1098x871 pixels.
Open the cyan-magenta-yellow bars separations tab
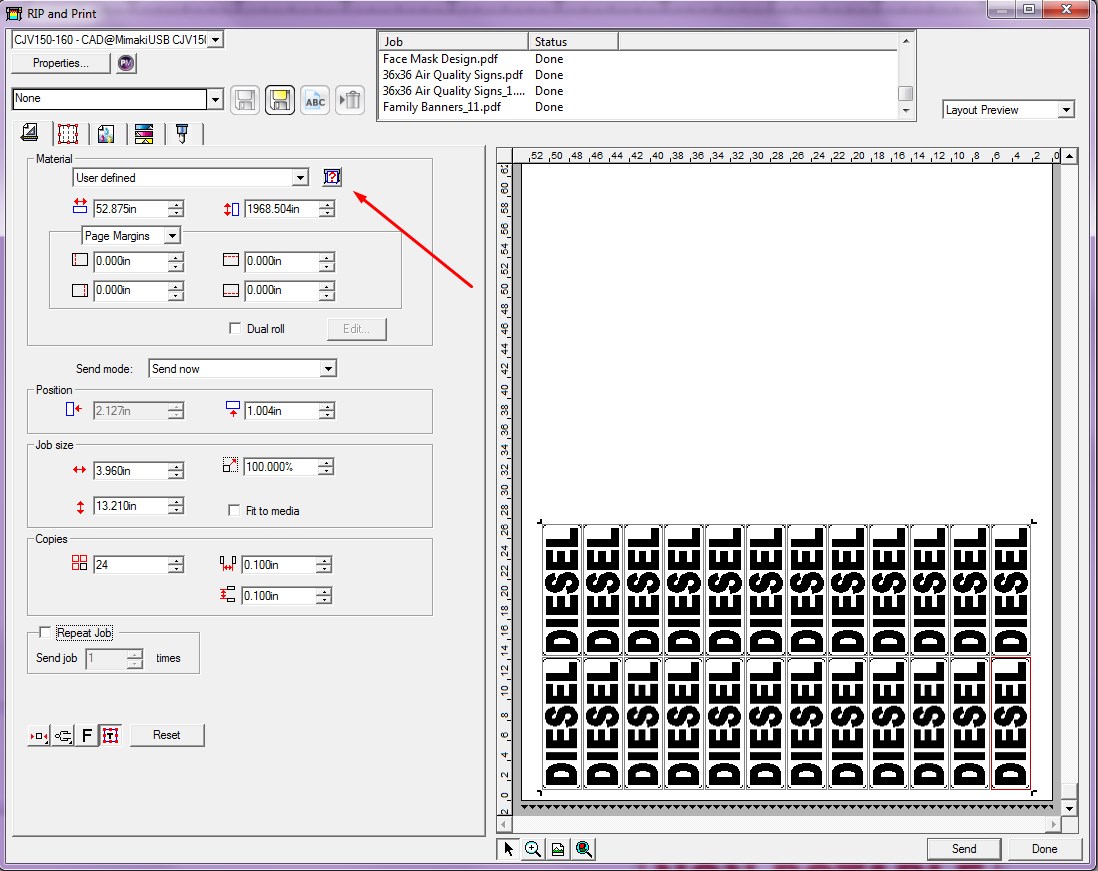[144, 133]
